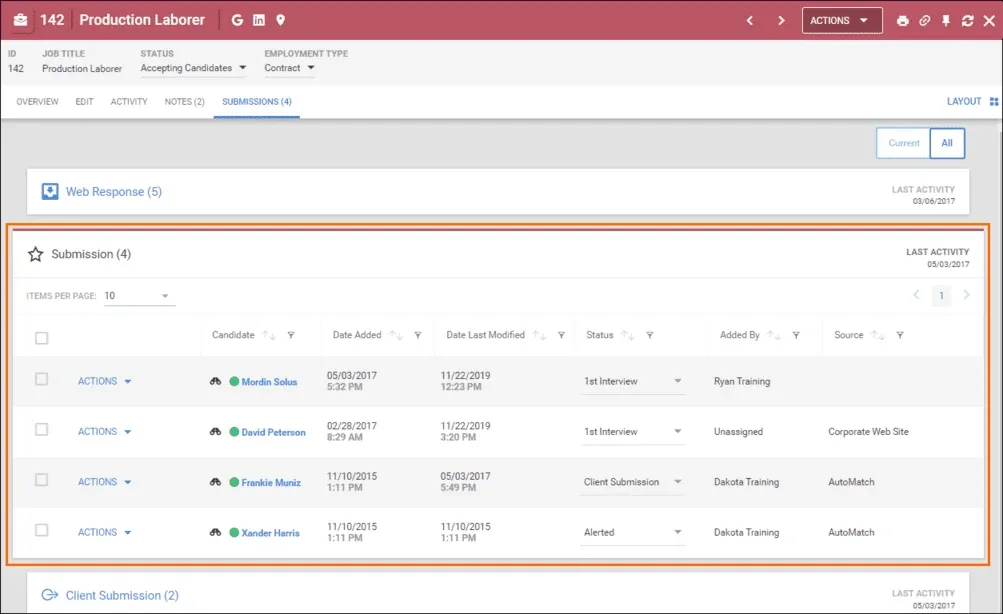1003x614 pixels.
Task: Click binoculars icon for Mordin Solus
Action: 216,381
